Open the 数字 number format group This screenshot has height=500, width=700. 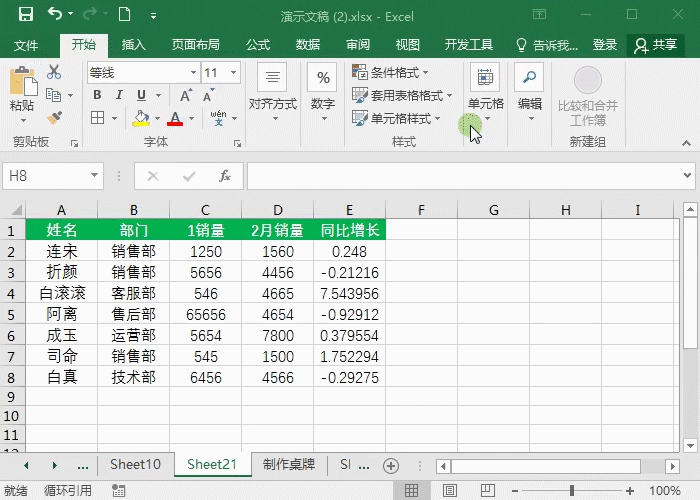point(323,93)
